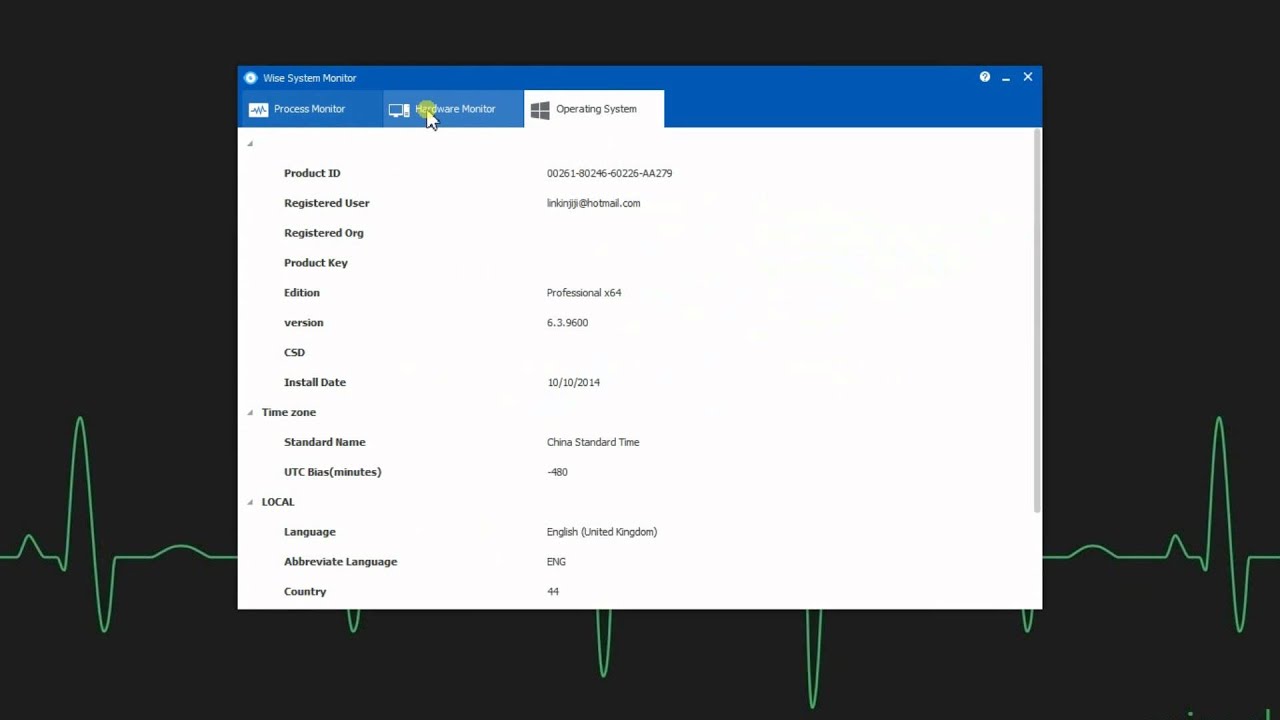Select the Country row label

click(305, 592)
